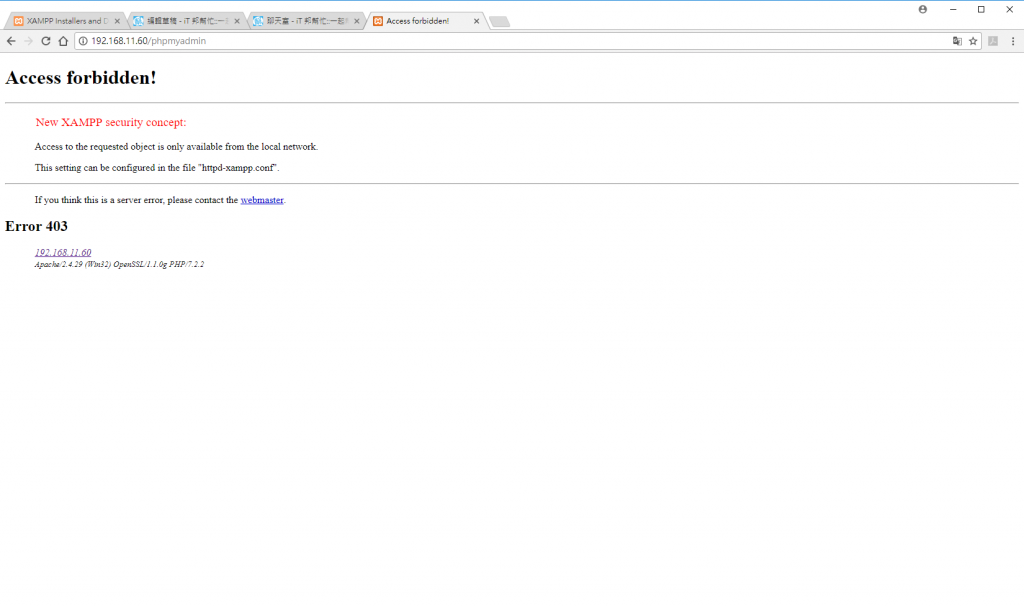Screen dimensions: 1024x606
Task: Switch to the XAMPP Installers tab
Action: point(64,21)
